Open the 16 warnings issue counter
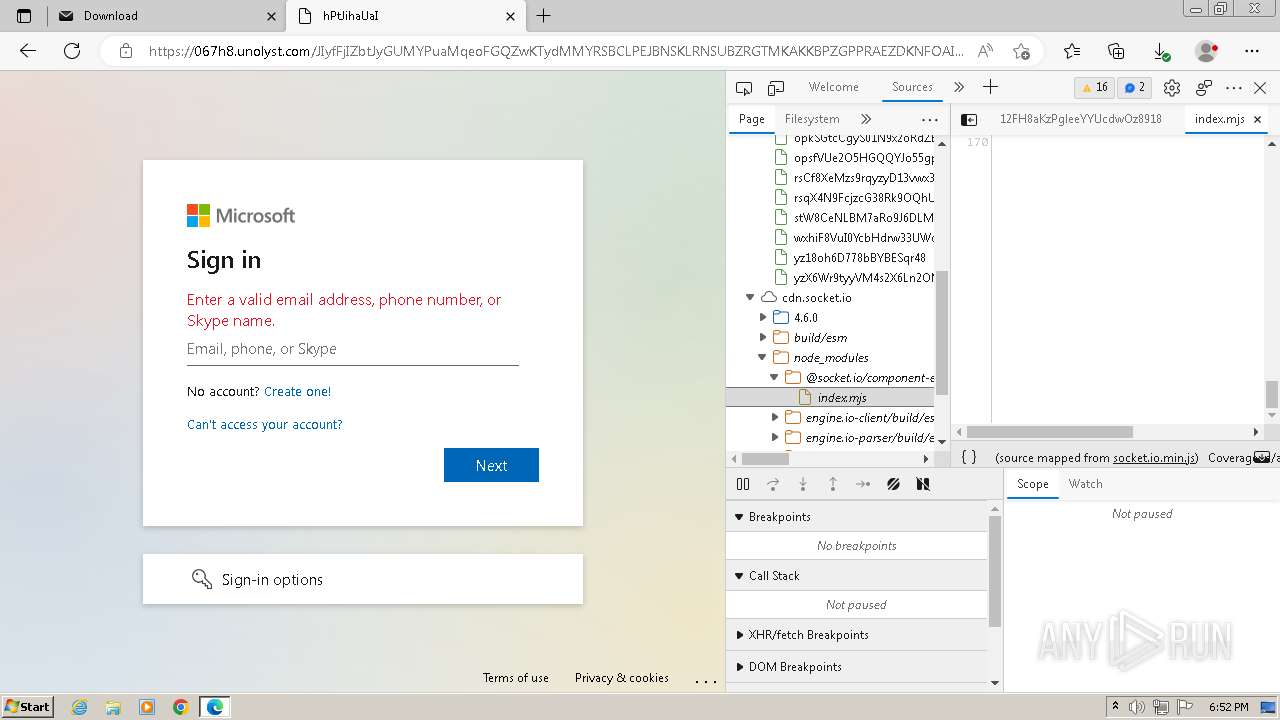The width and height of the screenshot is (1280, 720). pyautogui.click(x=1094, y=87)
